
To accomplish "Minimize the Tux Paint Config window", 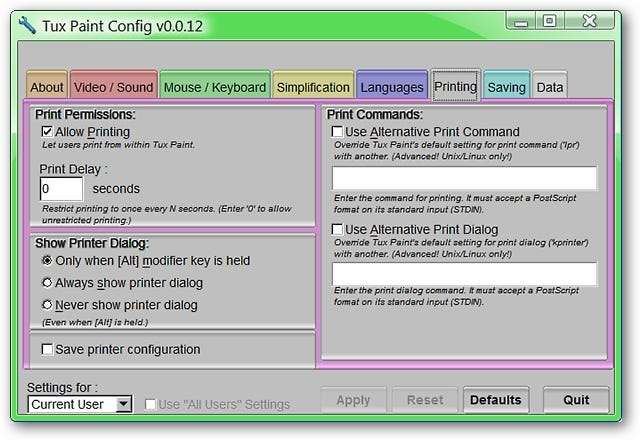I will coord(520,21).
